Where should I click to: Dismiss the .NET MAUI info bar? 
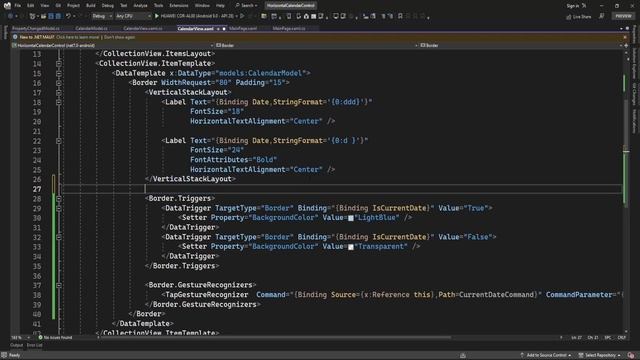[625, 37]
